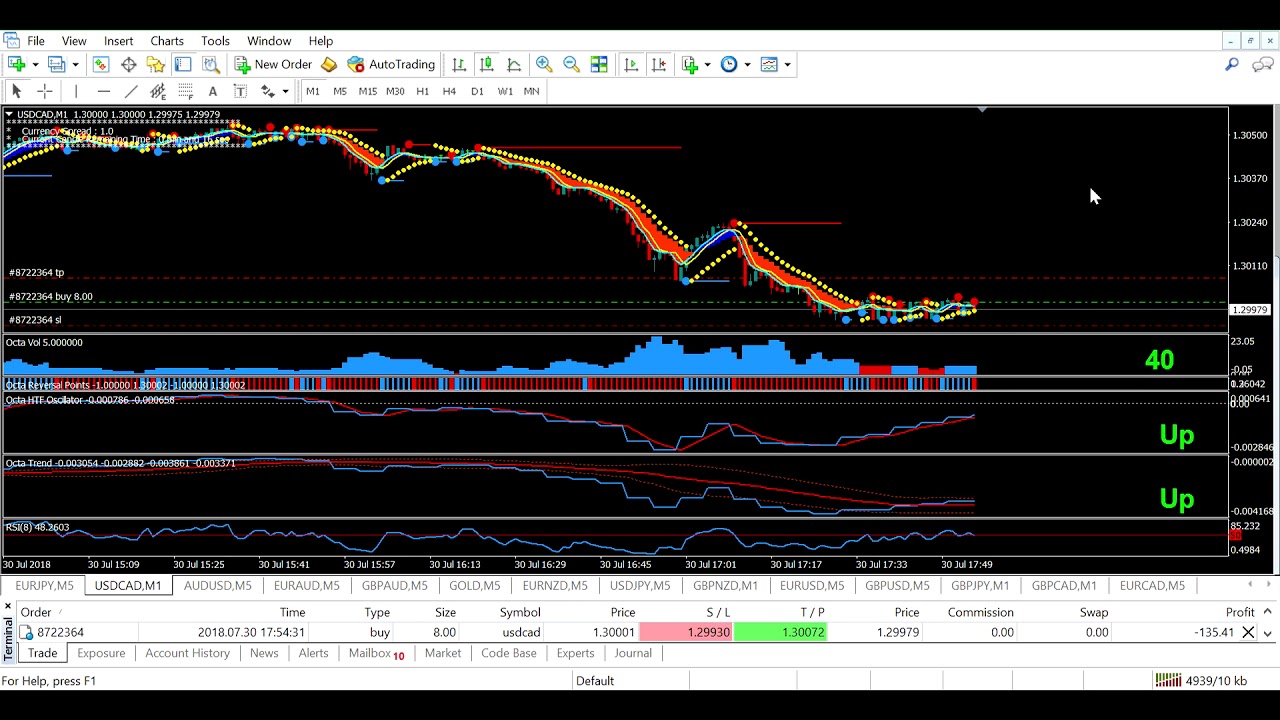Toggle Chart Shift
Image resolution: width=1280 pixels, height=720 pixels.
[659, 64]
